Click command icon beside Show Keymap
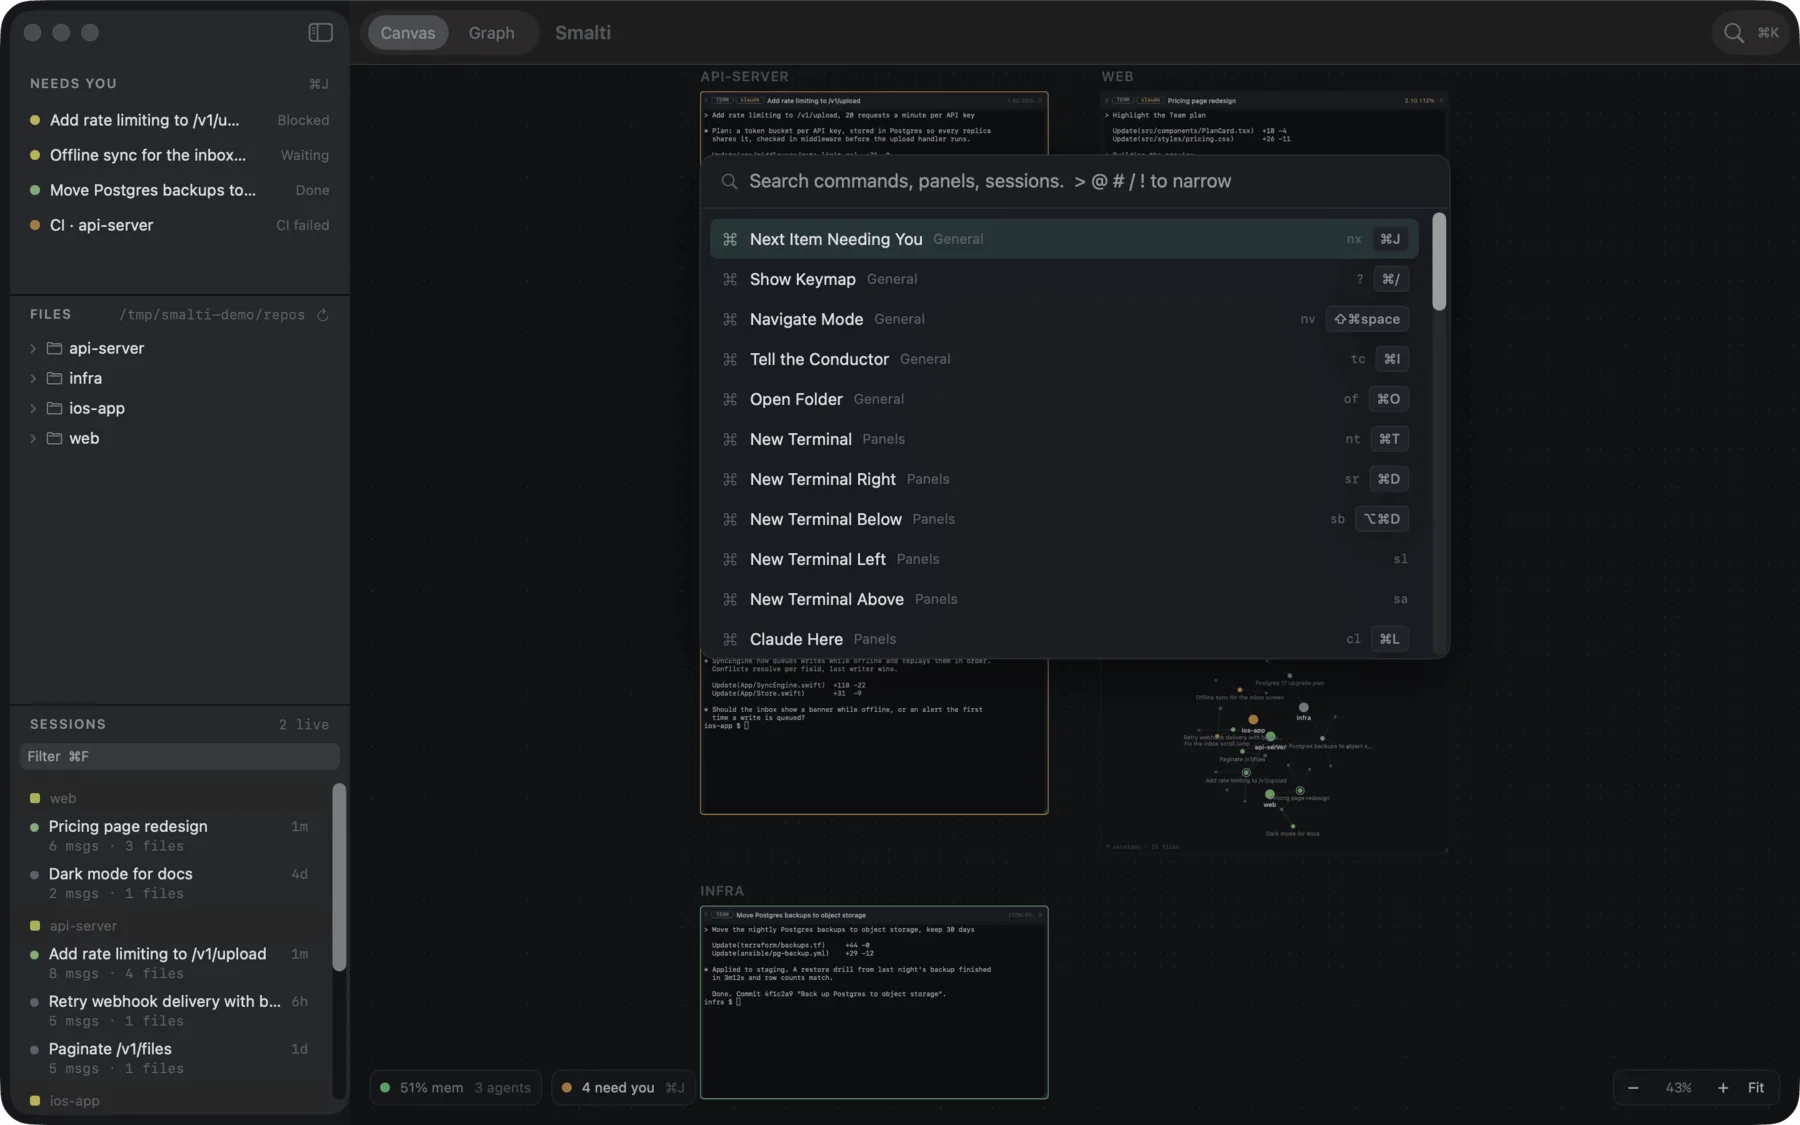 pos(730,279)
